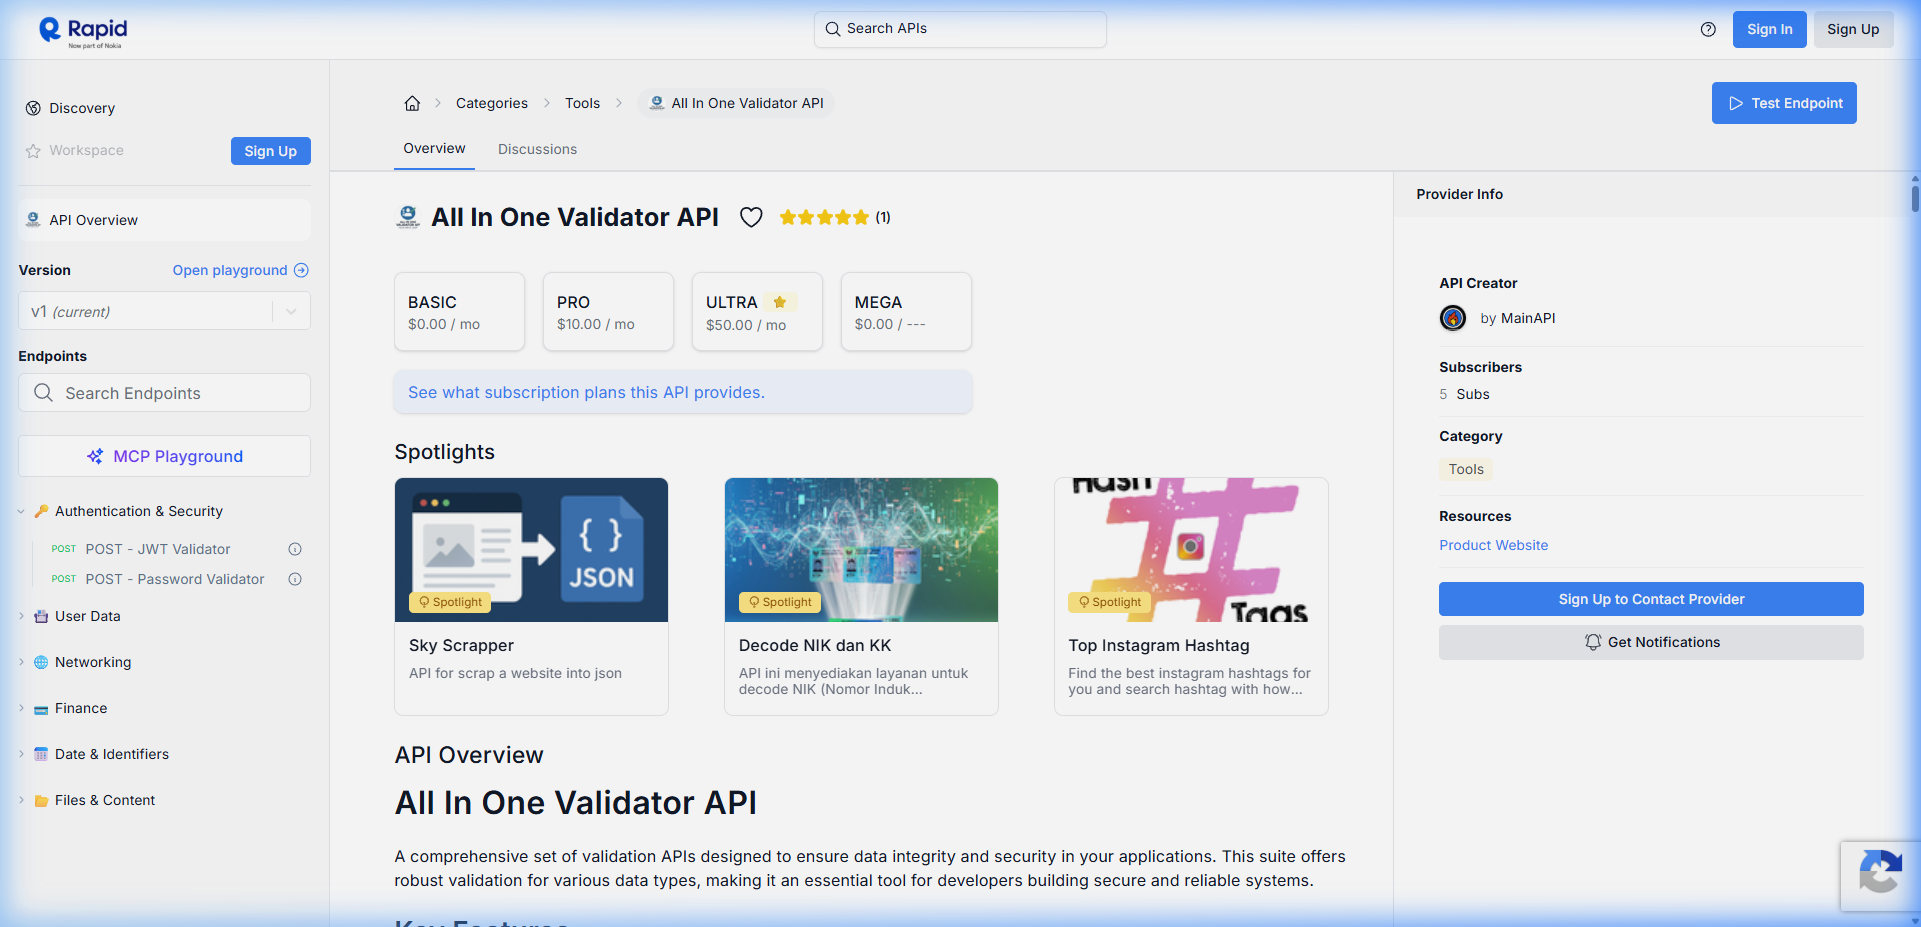
Task: Click the Date & Identifiers calendar icon
Action: pyautogui.click(x=41, y=754)
